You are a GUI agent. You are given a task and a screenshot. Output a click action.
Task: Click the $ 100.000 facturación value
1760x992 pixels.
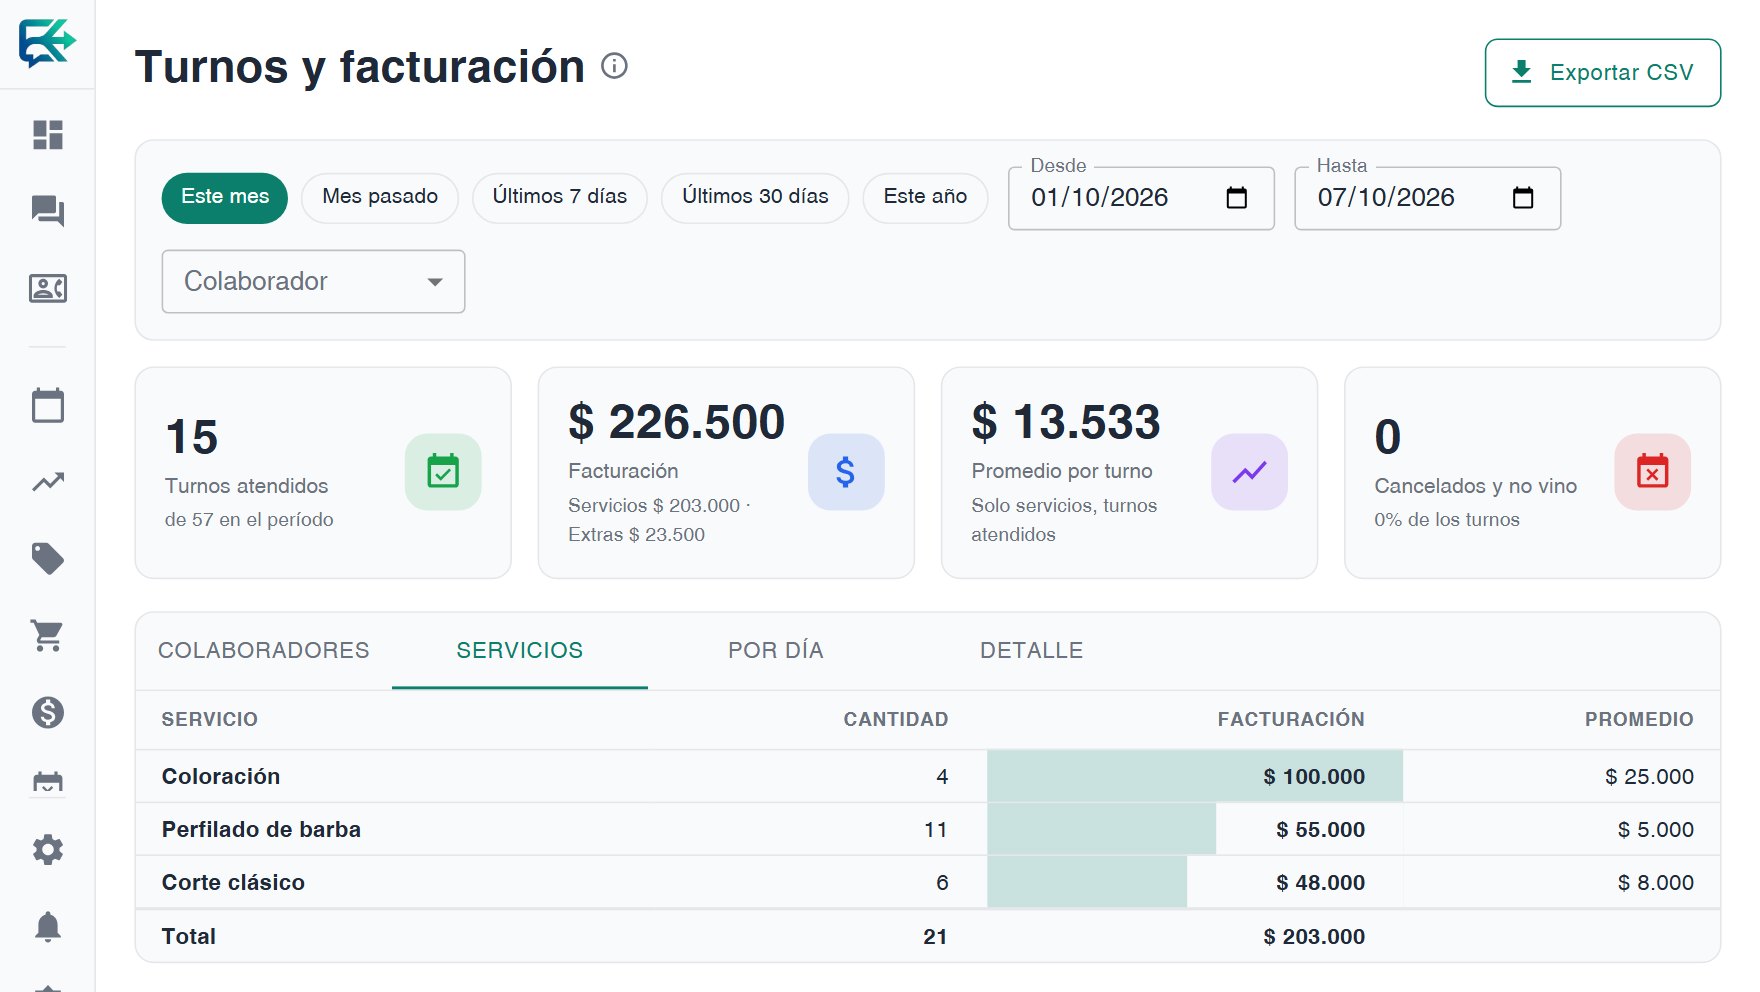point(1314,777)
